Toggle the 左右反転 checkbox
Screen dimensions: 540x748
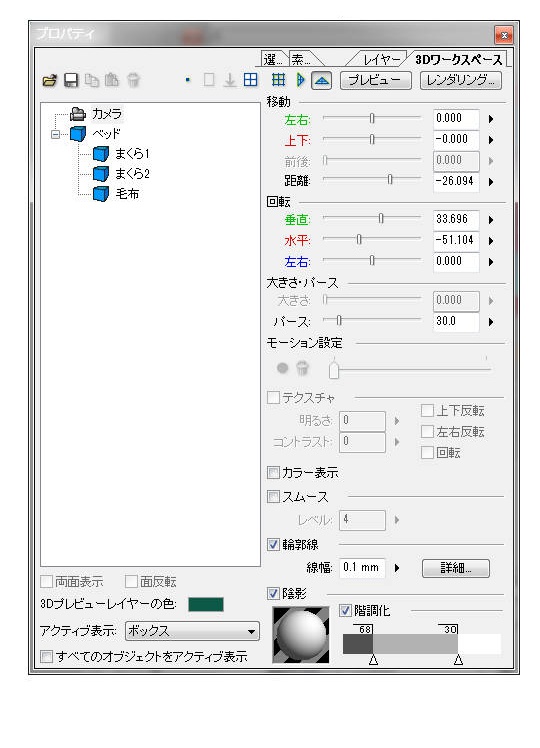[x=427, y=432]
